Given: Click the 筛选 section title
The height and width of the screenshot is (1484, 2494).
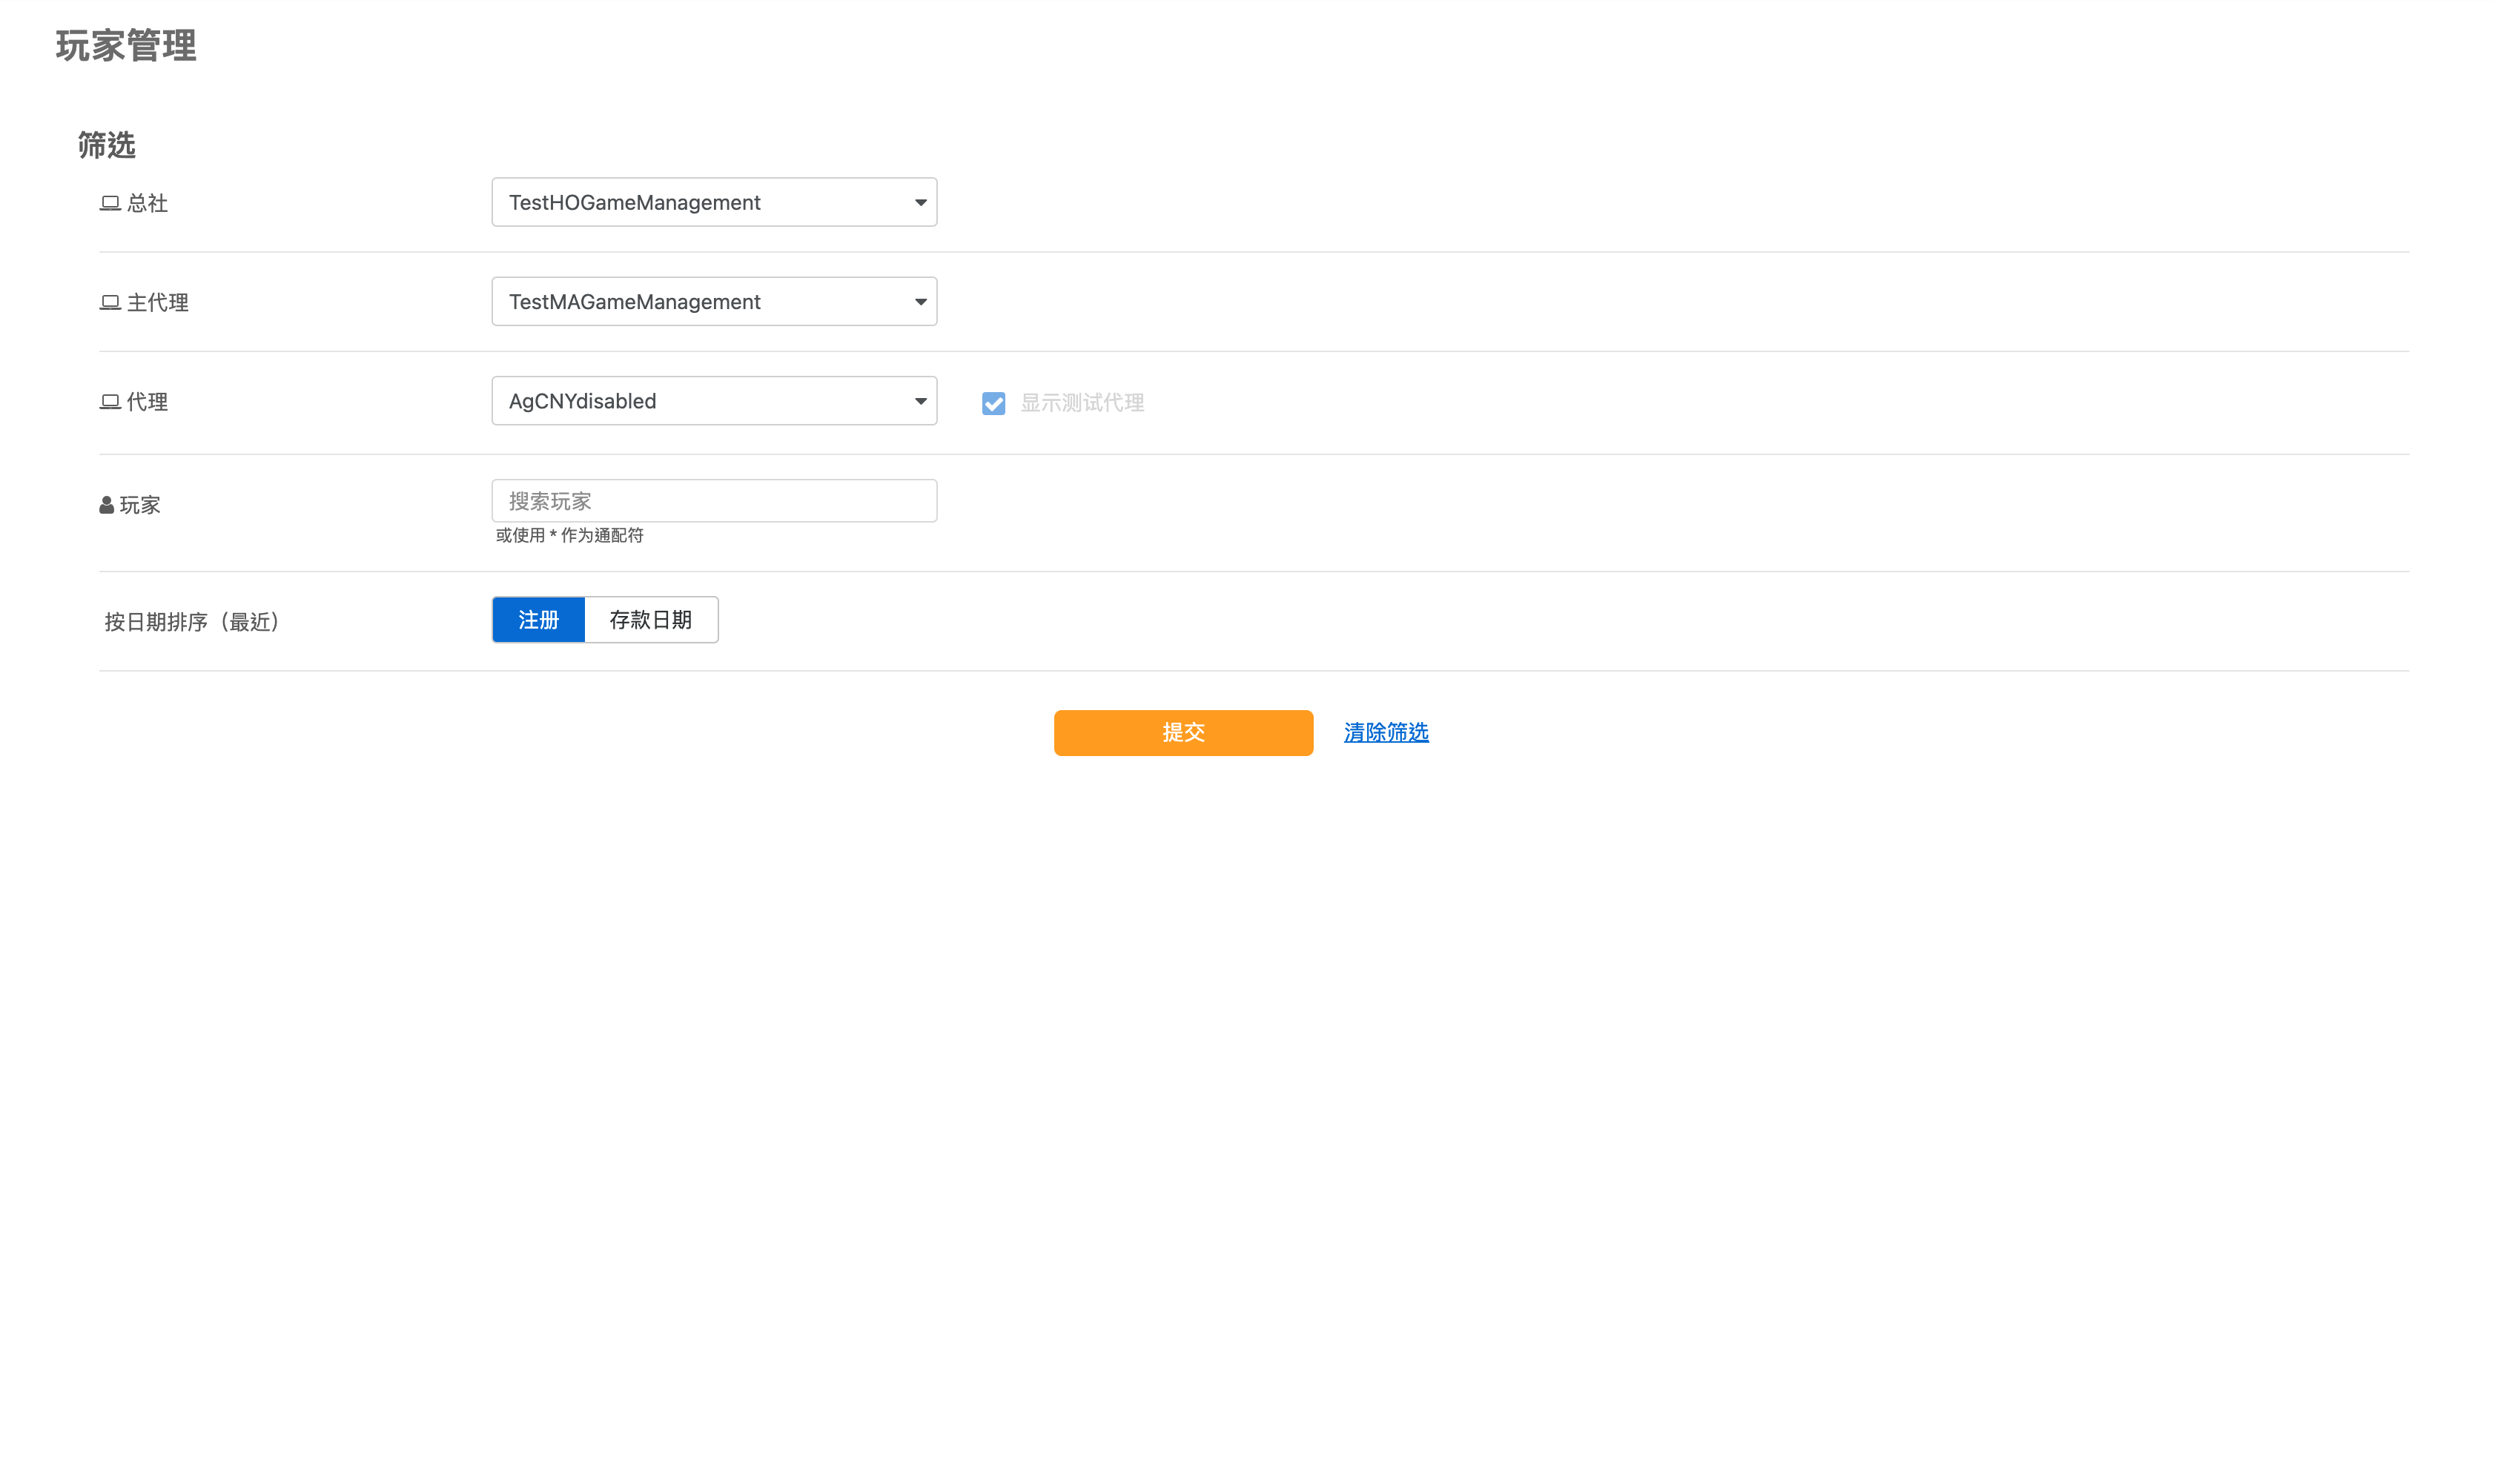Looking at the screenshot, I should pos(106,146).
